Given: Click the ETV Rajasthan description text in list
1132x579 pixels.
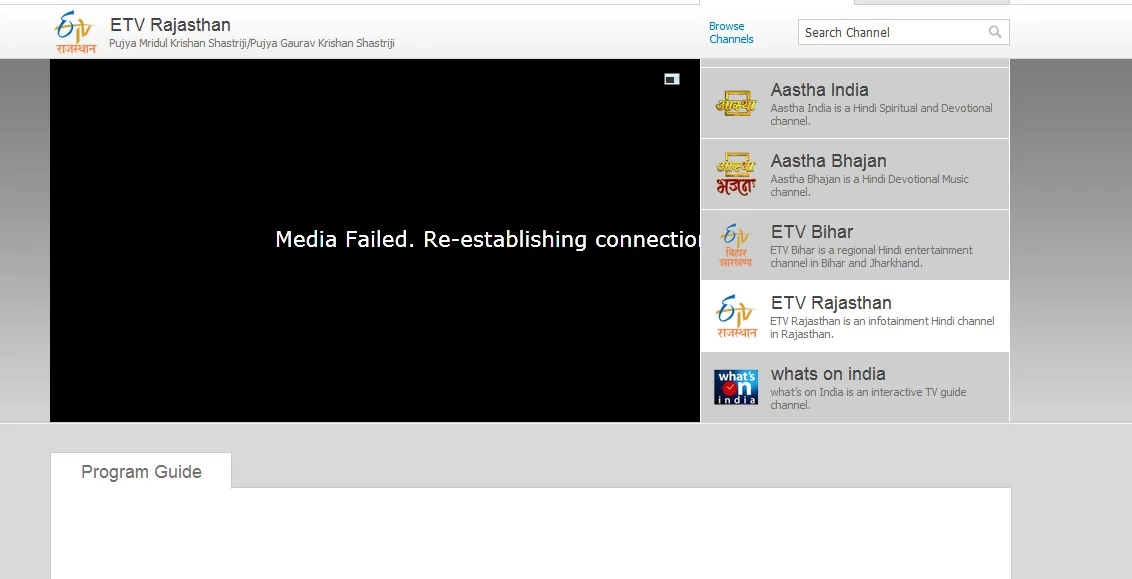Looking at the screenshot, I should 882,327.
